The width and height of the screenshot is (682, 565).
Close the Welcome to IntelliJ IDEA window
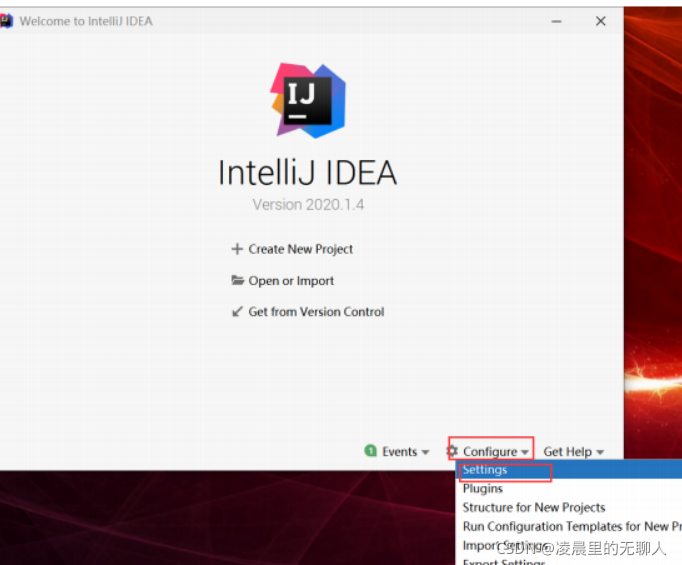pyautogui.click(x=601, y=21)
